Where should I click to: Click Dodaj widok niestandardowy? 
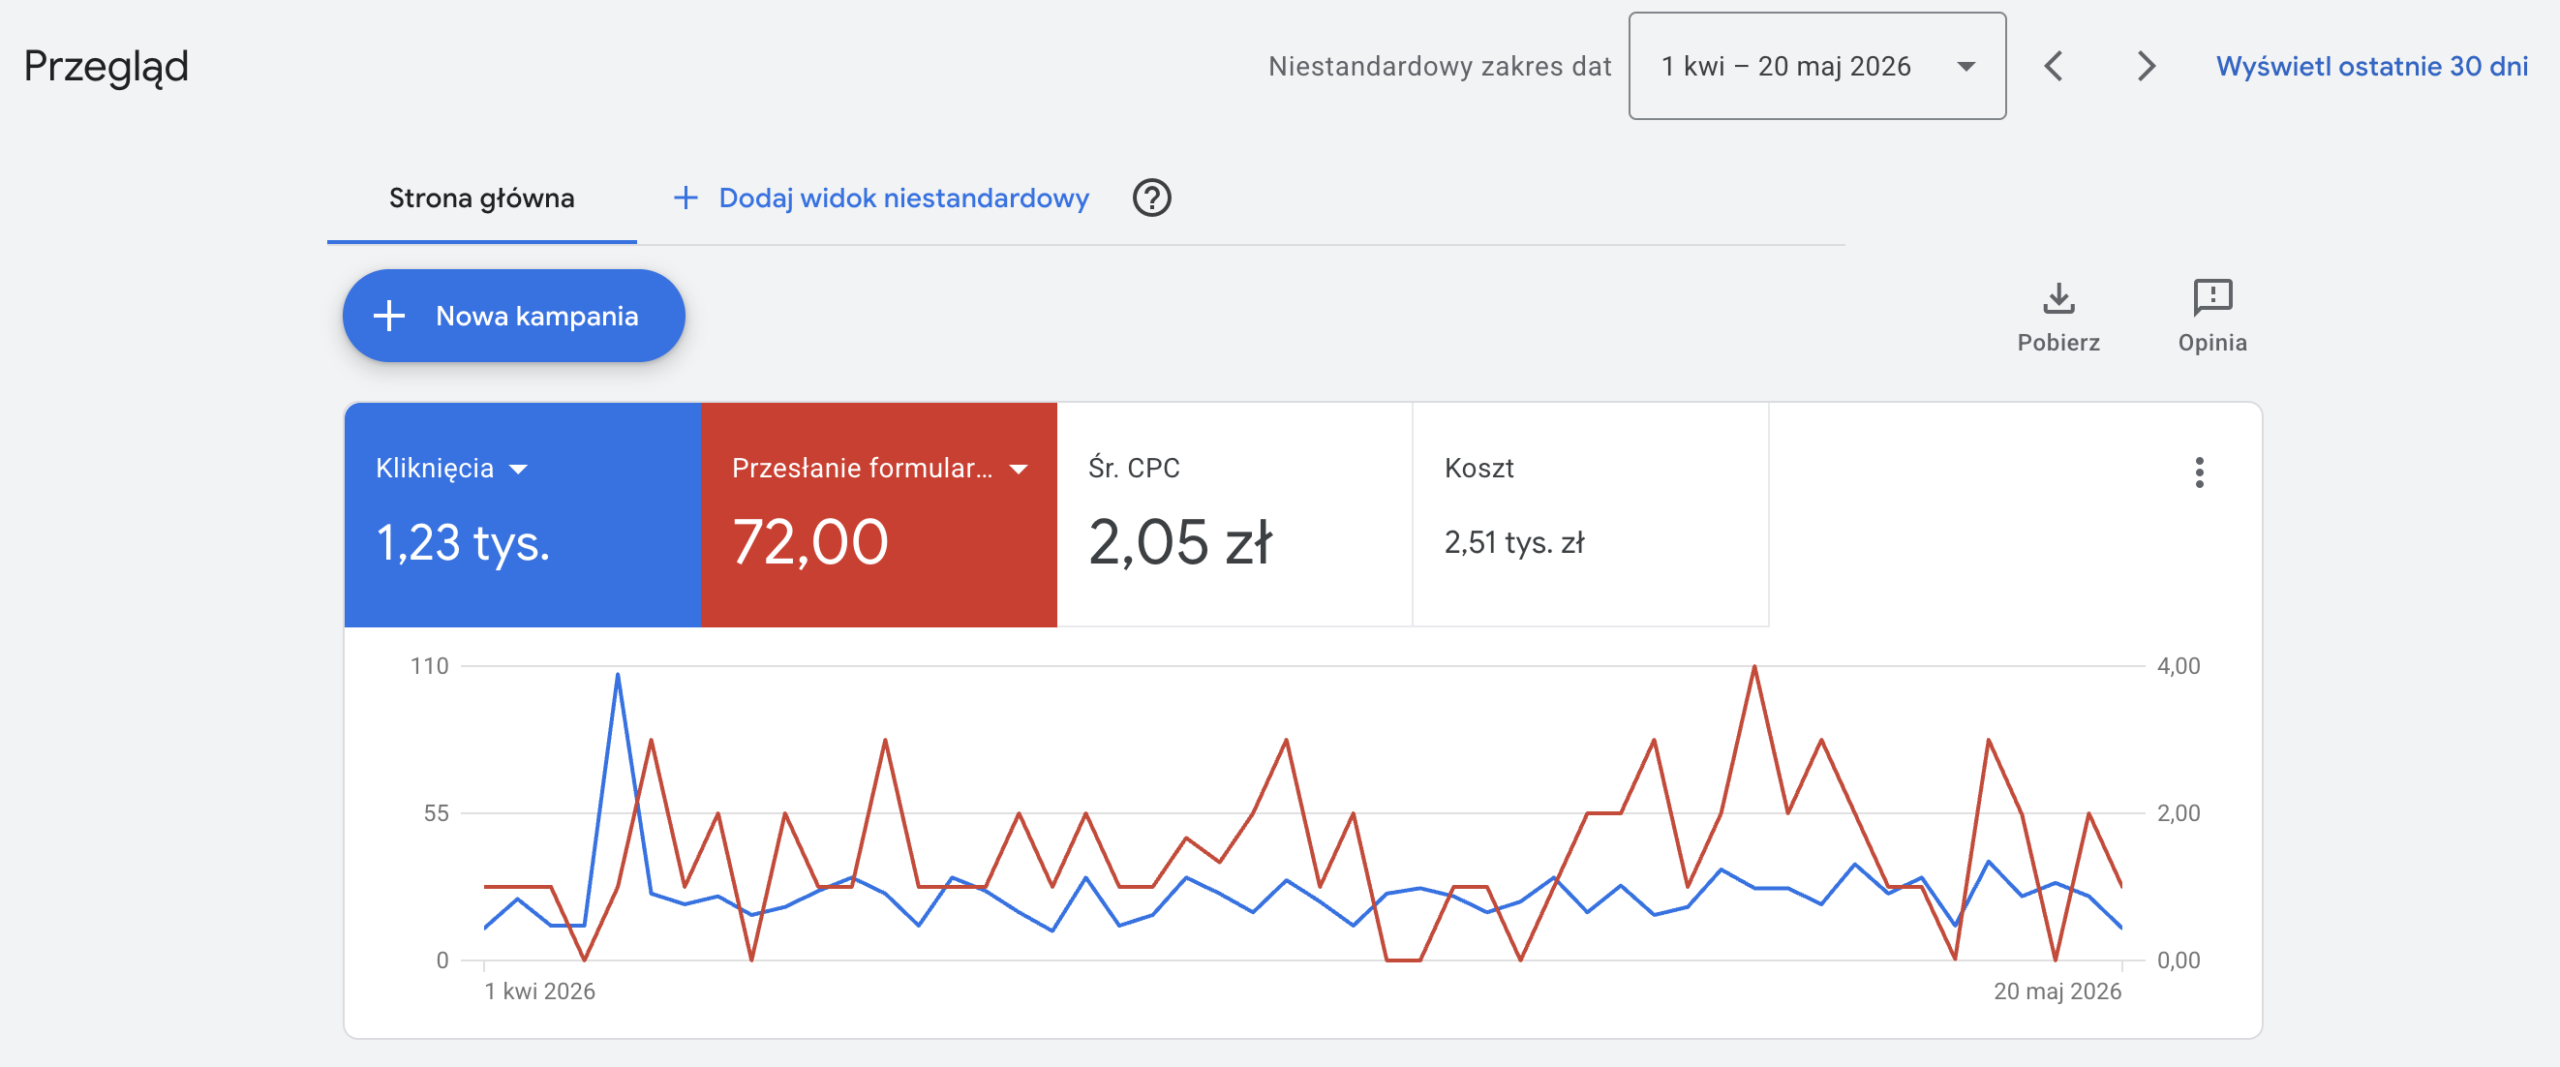[x=884, y=198]
